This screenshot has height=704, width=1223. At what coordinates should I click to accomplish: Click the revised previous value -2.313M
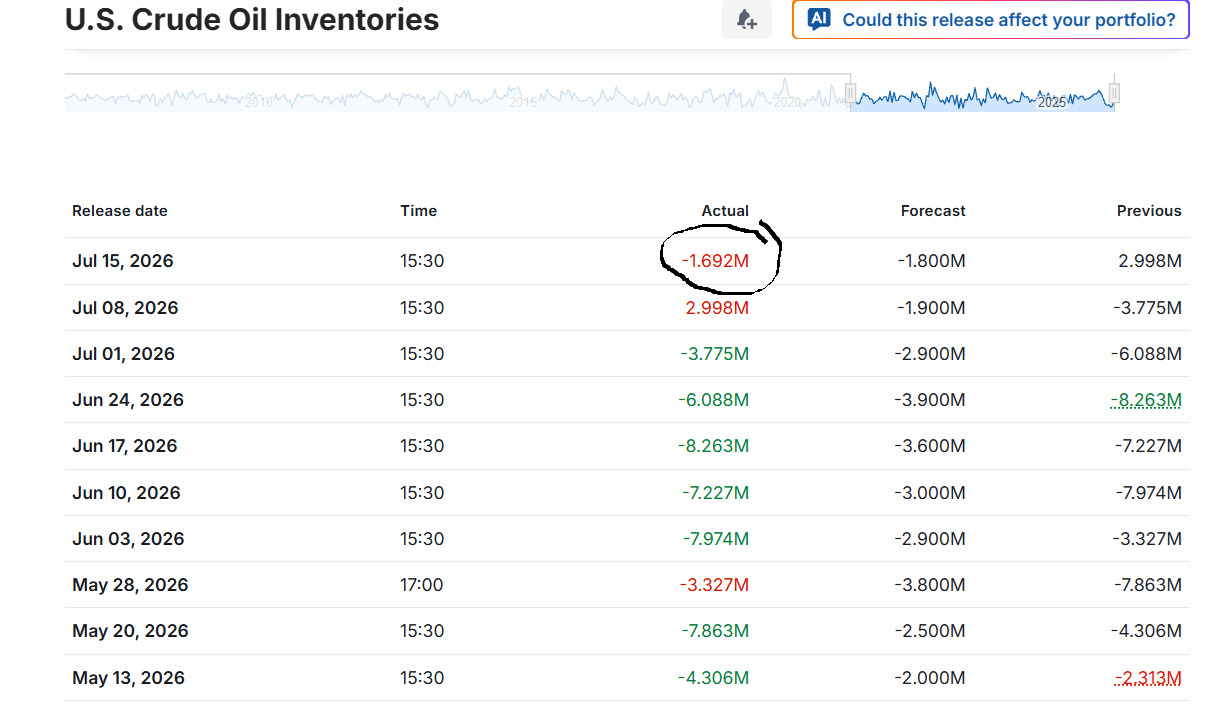click(1148, 678)
